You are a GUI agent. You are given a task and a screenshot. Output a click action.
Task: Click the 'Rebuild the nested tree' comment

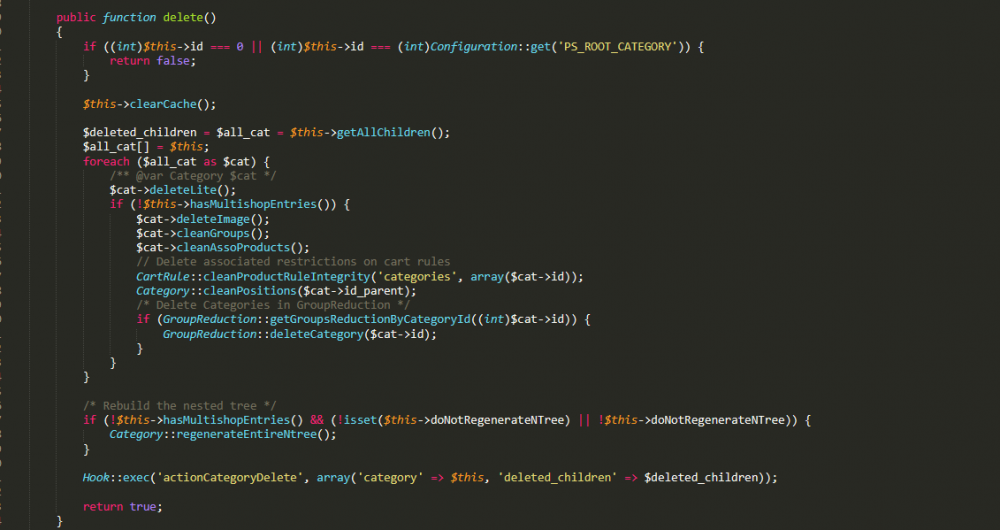[179, 406]
